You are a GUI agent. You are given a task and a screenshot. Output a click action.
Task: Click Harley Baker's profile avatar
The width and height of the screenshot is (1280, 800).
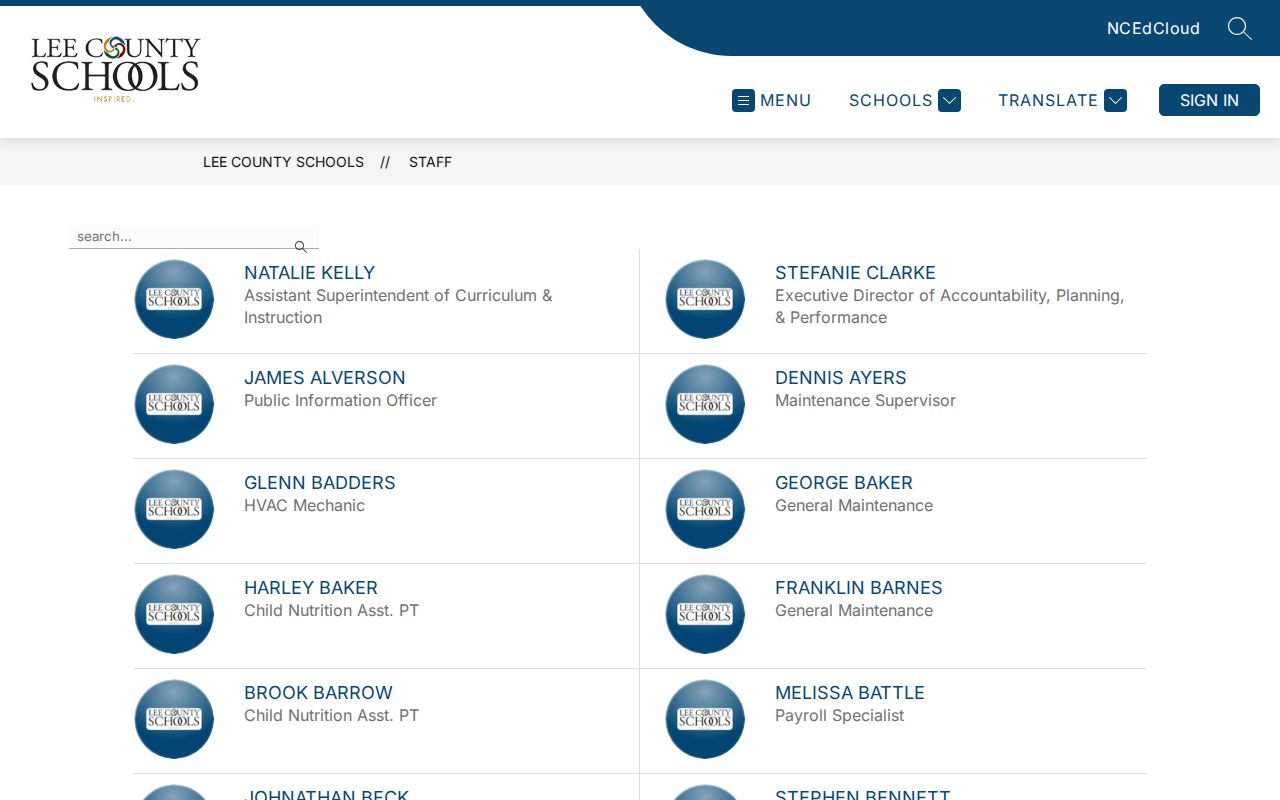click(174, 614)
